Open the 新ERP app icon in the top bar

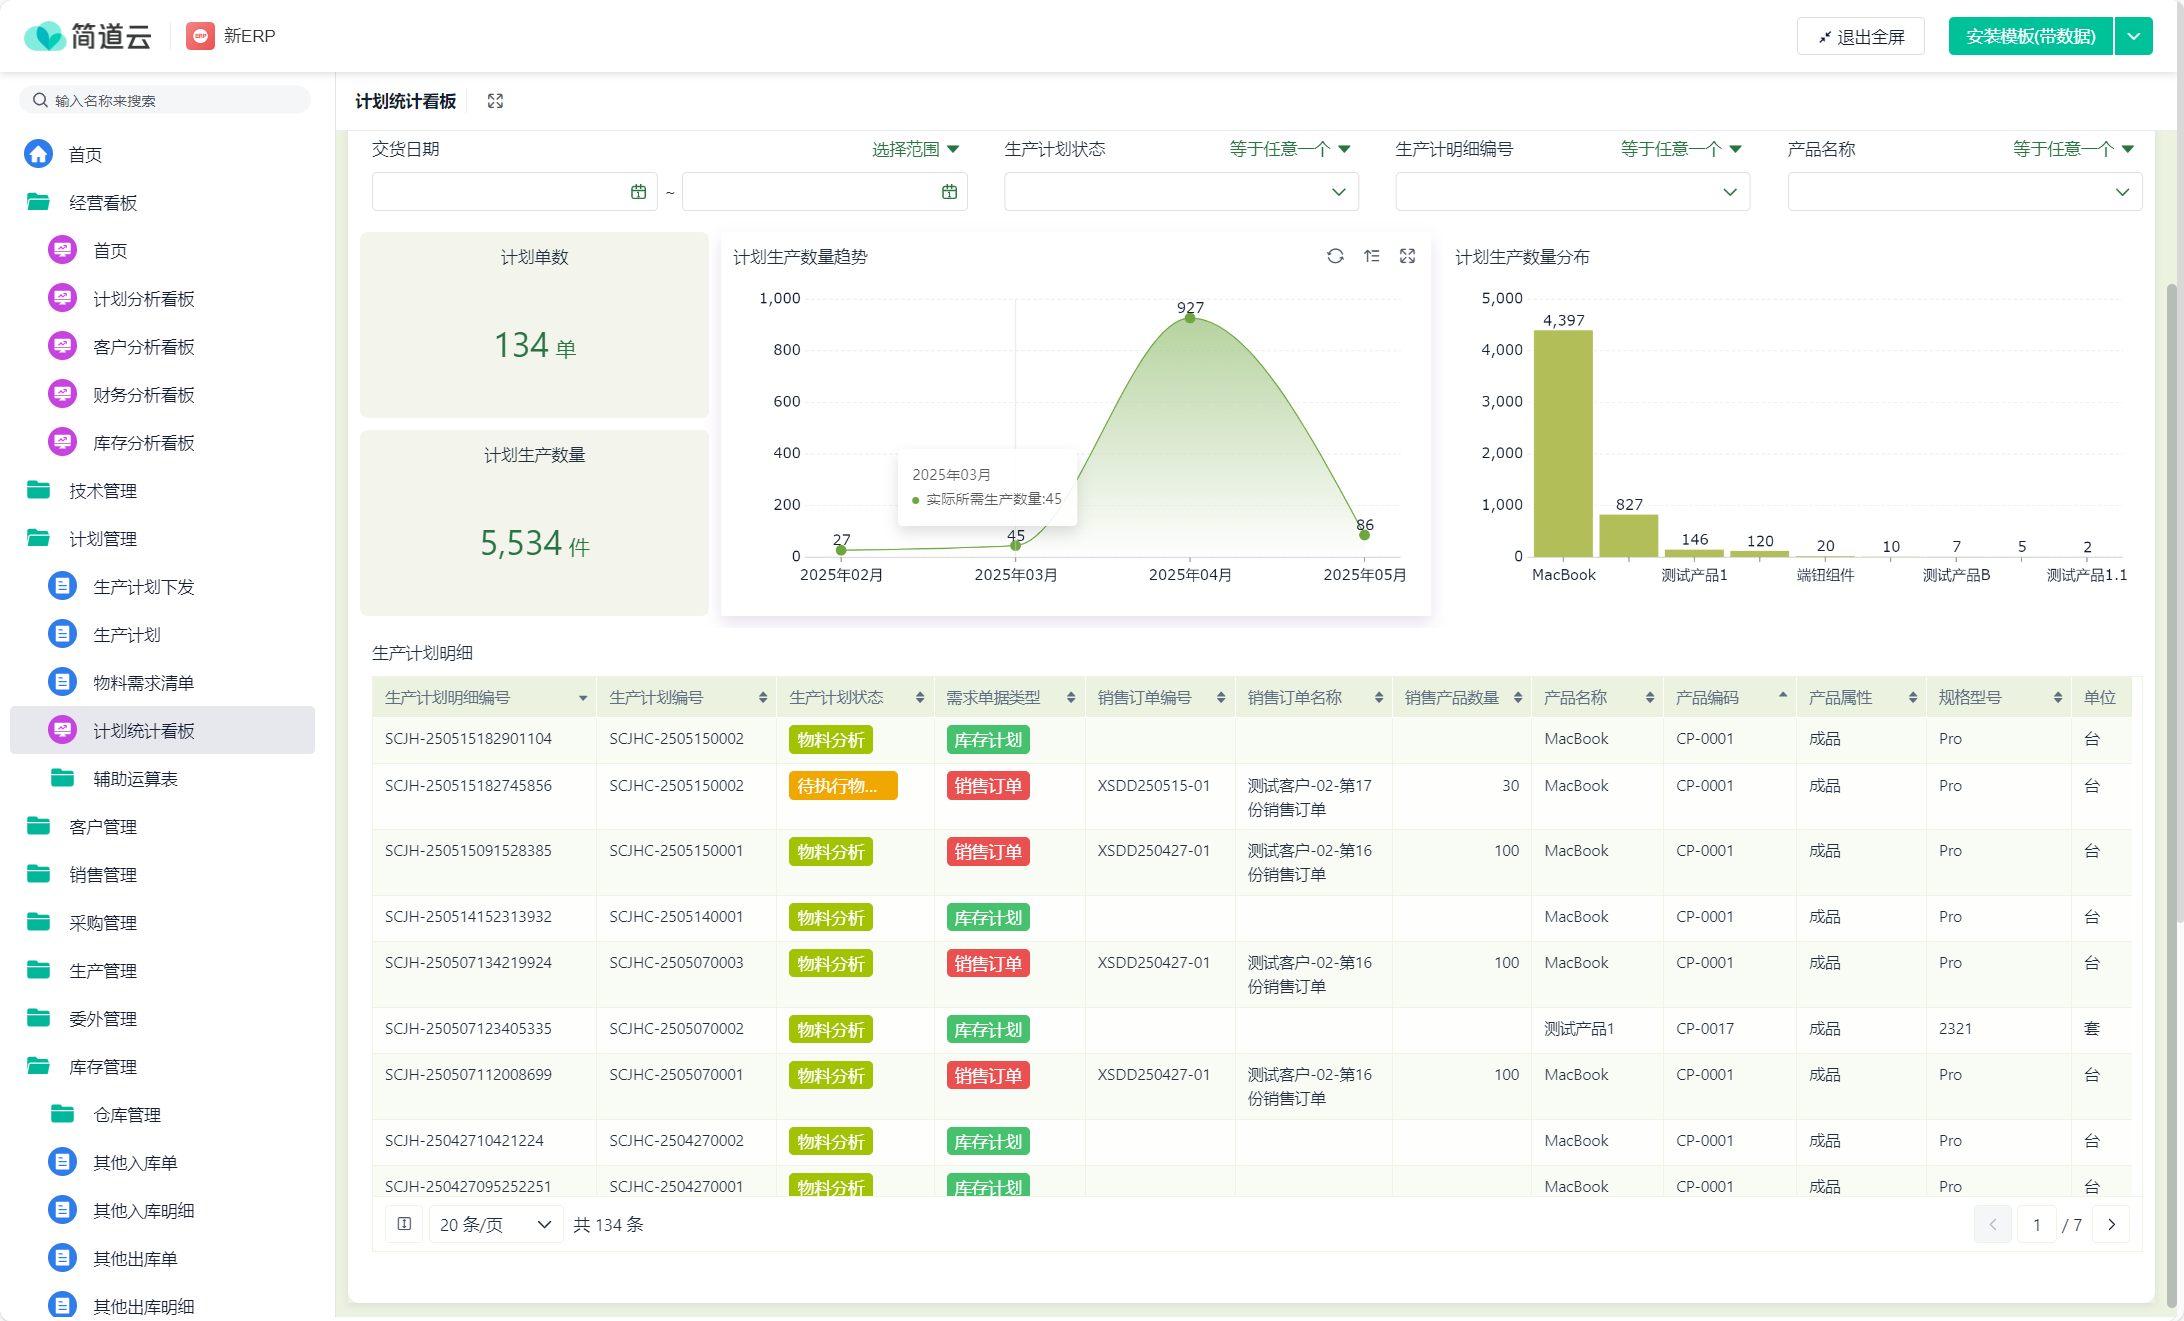click(200, 36)
